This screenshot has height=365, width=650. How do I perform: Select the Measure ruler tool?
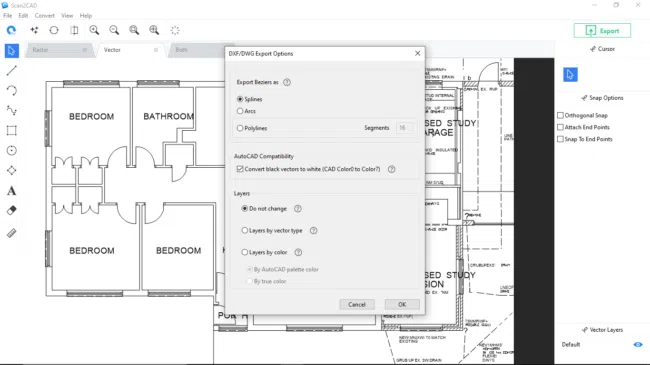(x=12, y=233)
